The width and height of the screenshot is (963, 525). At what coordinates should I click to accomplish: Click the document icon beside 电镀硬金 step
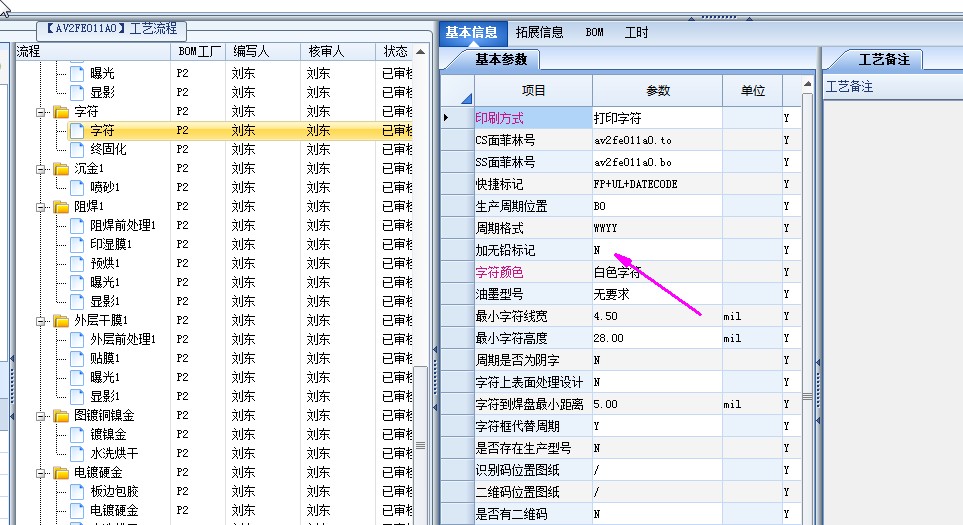(77, 511)
